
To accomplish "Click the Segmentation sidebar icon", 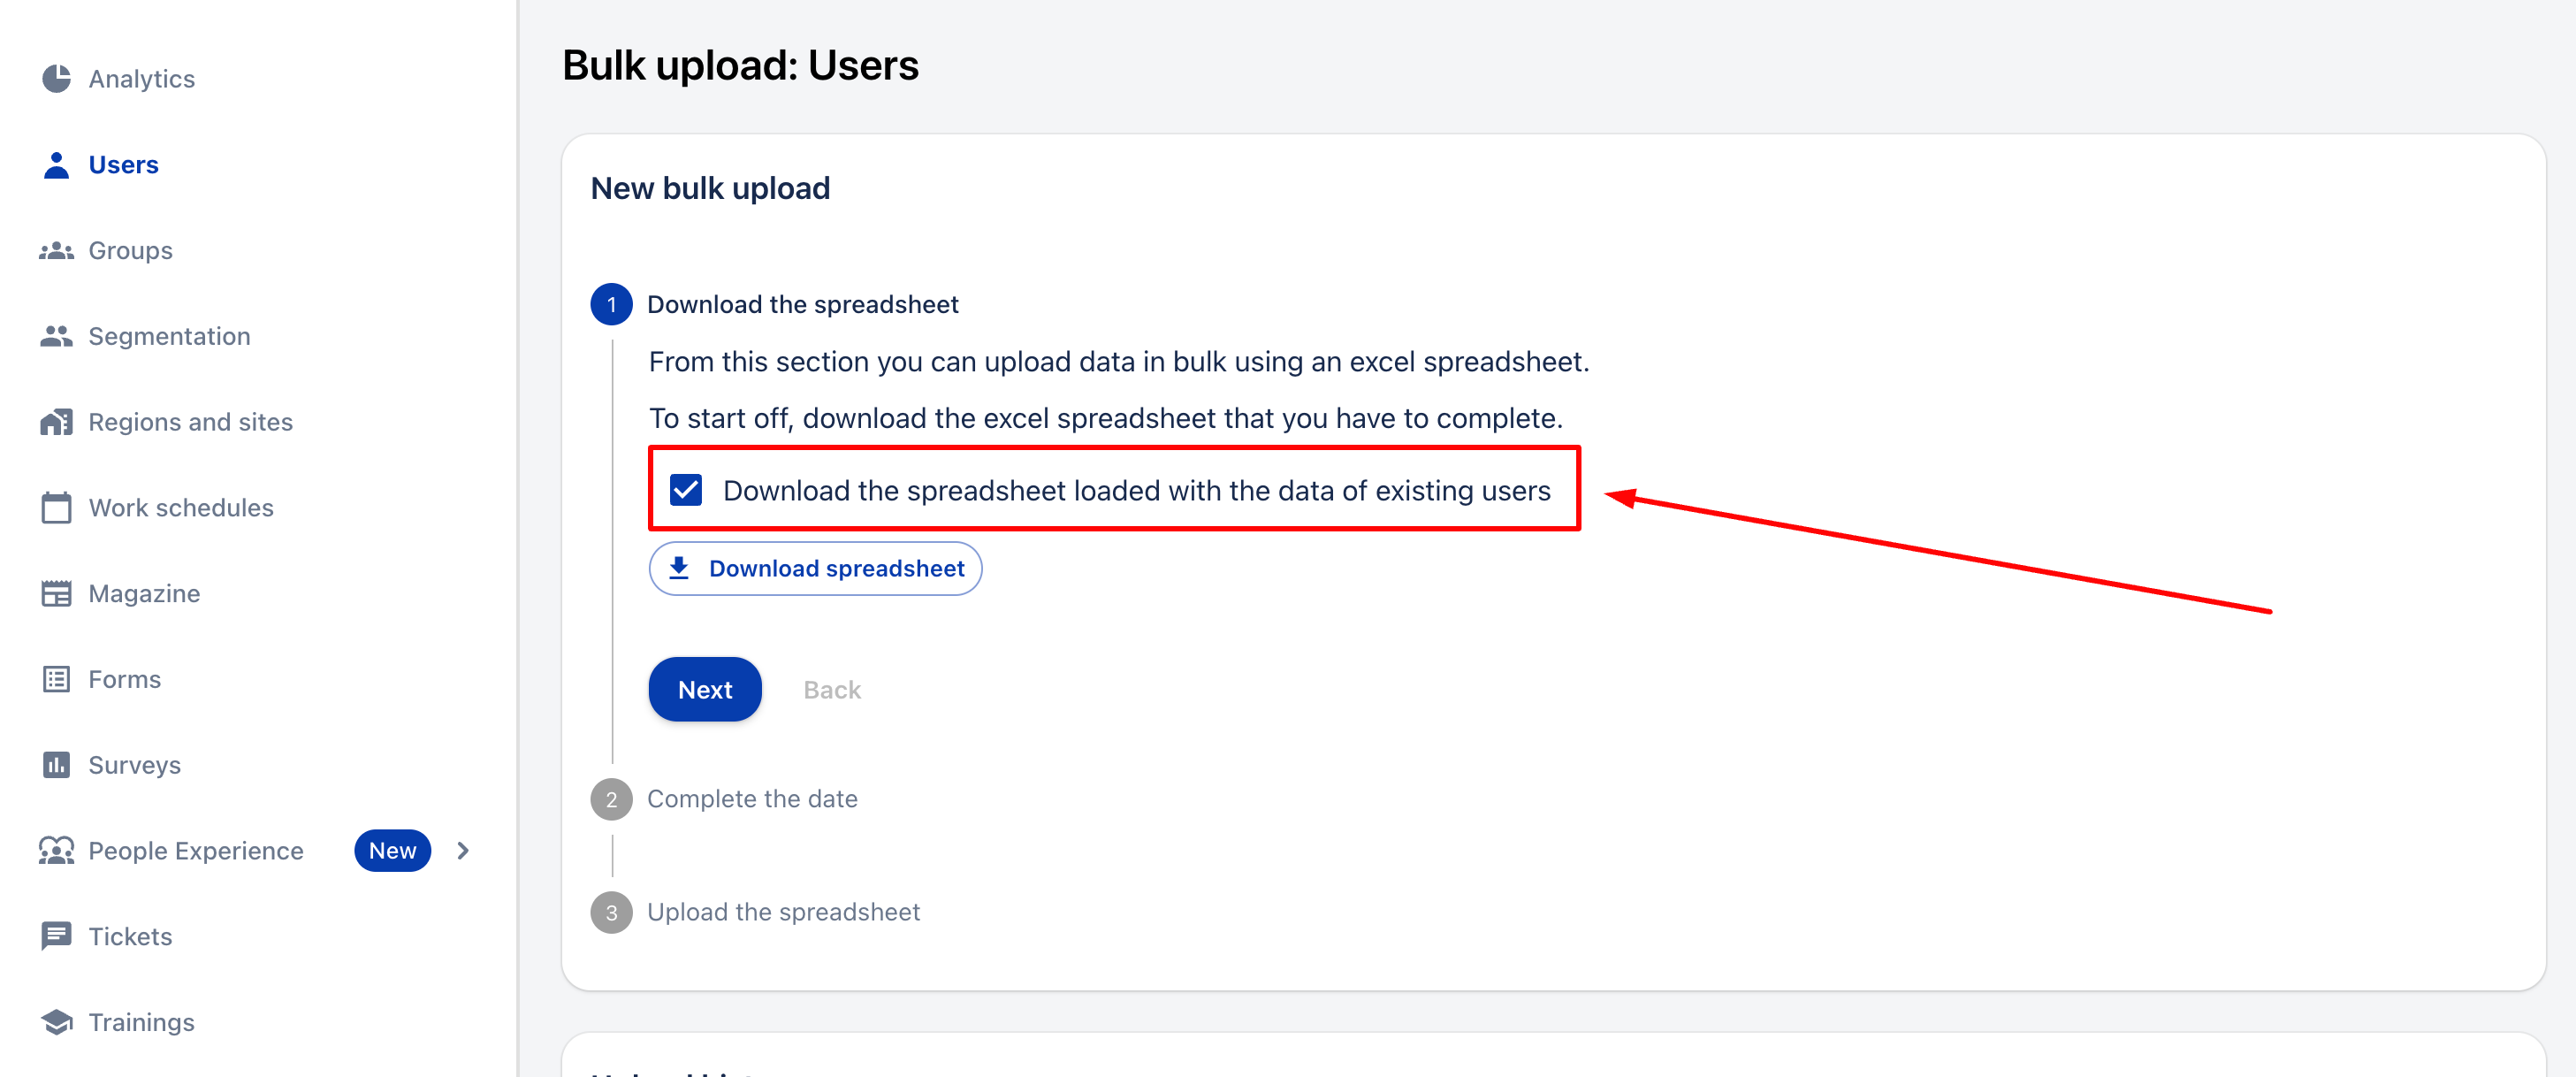I will (56, 336).
